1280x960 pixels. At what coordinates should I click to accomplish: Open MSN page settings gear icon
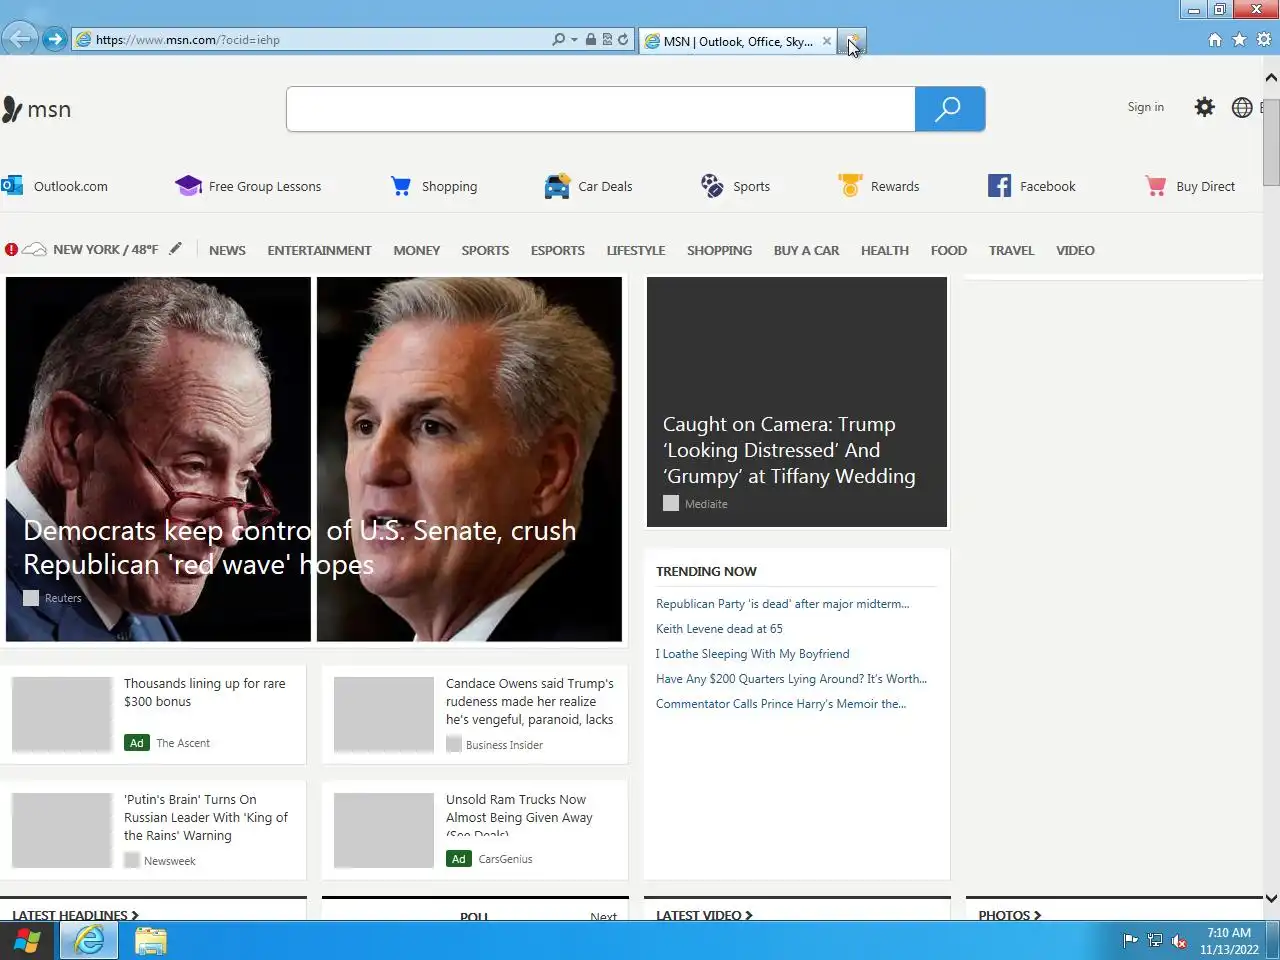(x=1204, y=107)
